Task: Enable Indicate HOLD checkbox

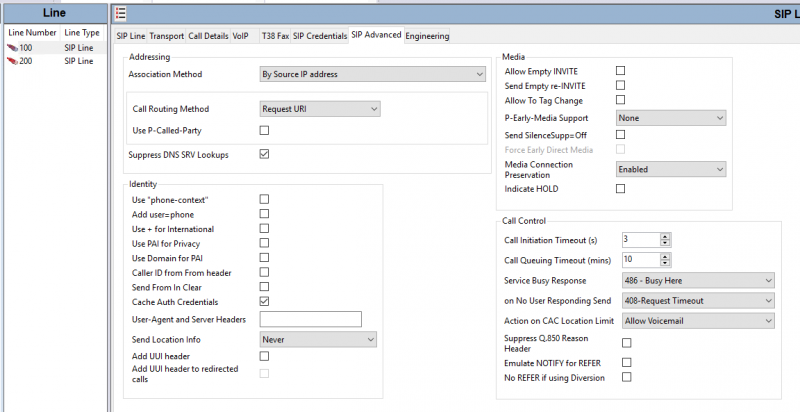Action: click(x=620, y=189)
